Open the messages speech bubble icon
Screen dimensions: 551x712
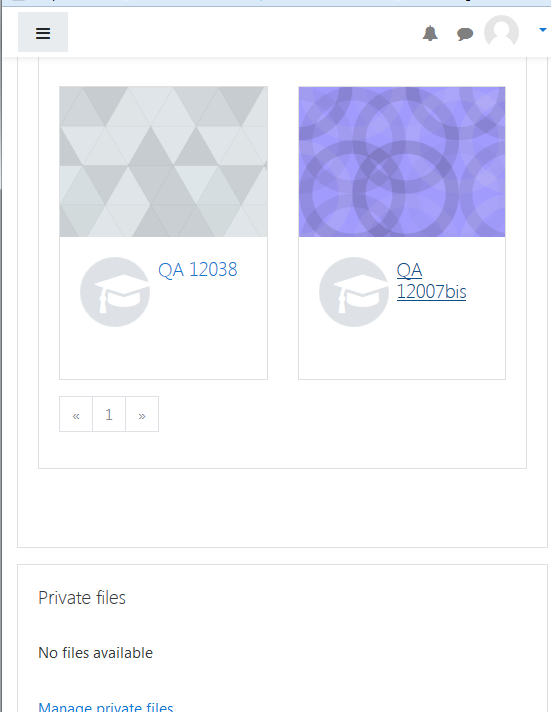pyautogui.click(x=465, y=34)
